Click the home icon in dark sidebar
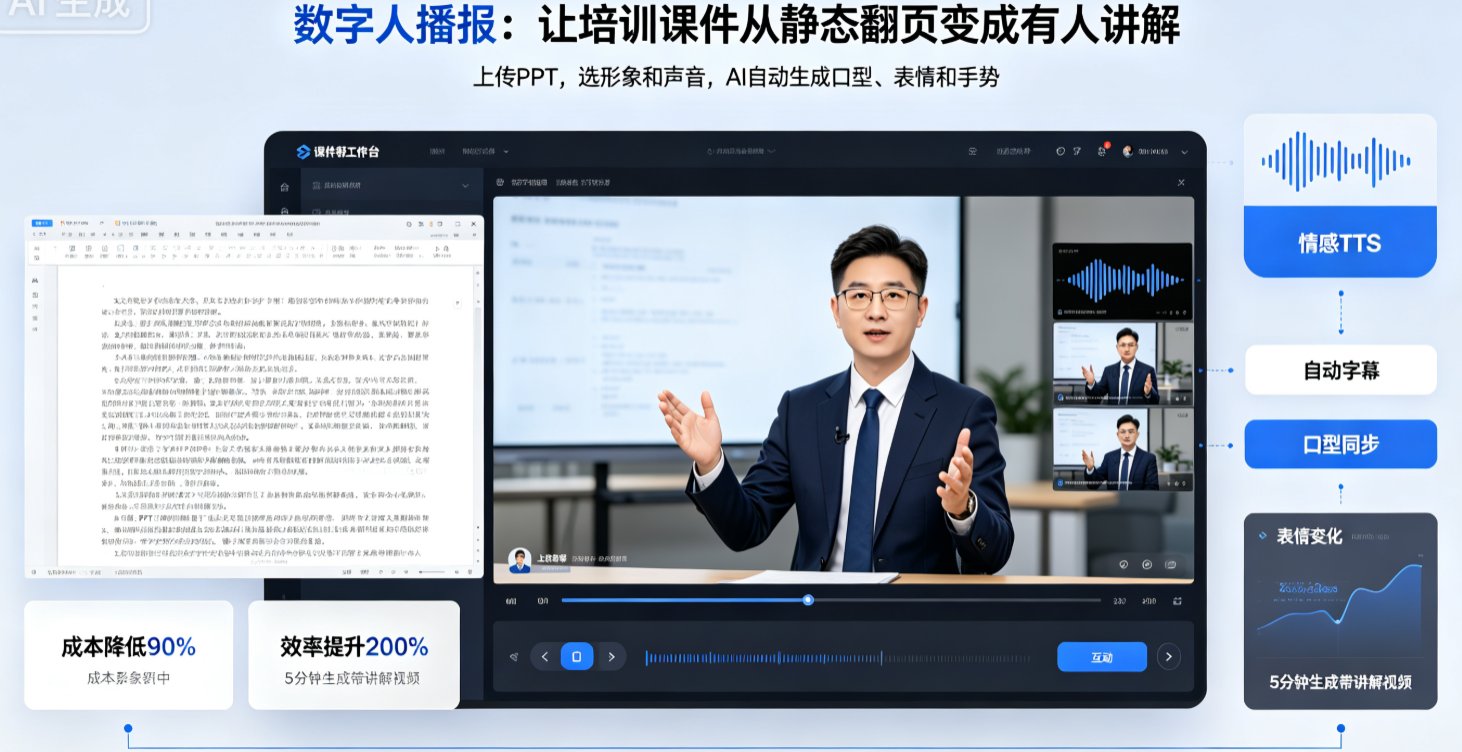This screenshot has height=752, width=1462. (284, 187)
